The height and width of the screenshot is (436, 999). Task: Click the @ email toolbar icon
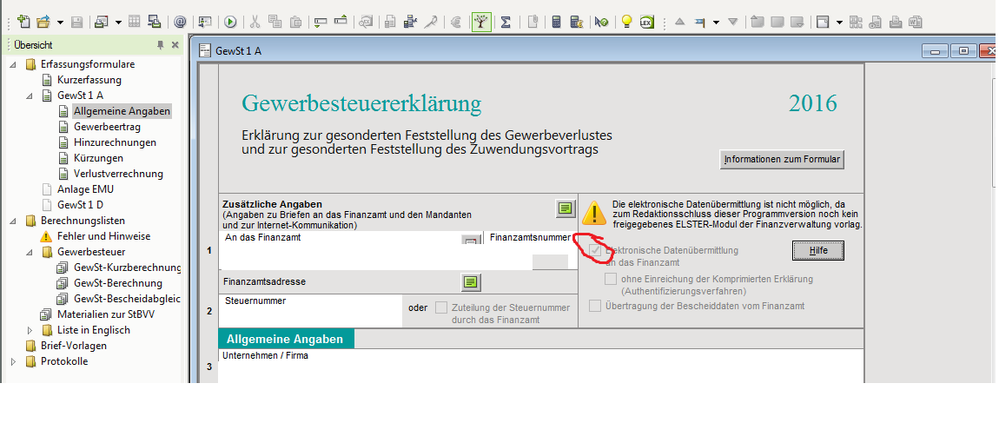pyautogui.click(x=180, y=21)
